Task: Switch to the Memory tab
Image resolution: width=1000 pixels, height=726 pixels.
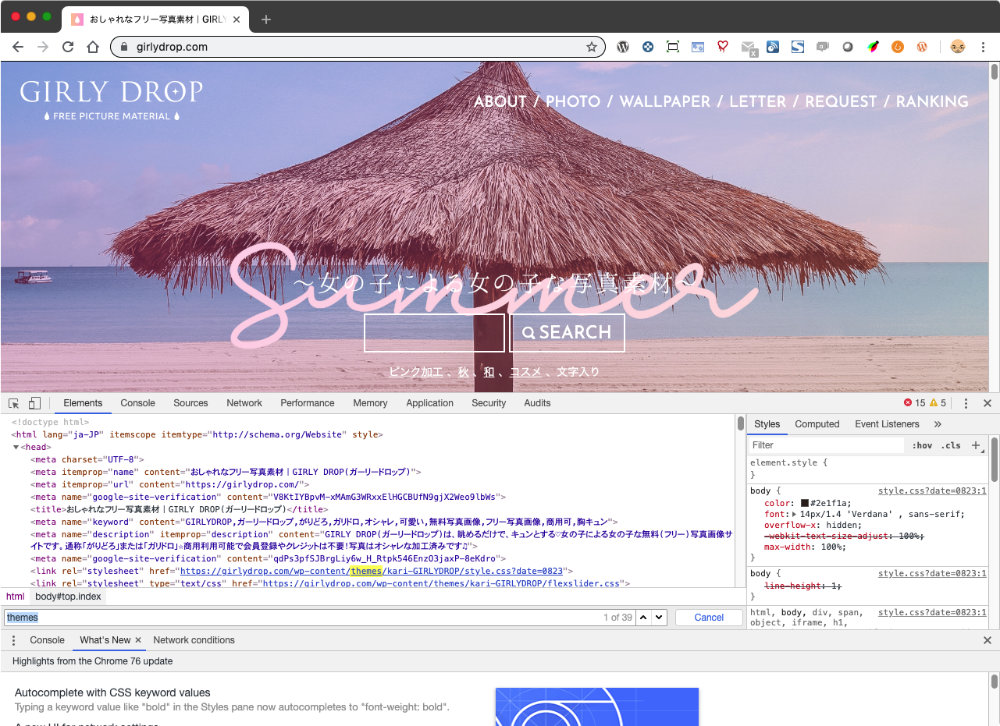Action: (x=371, y=403)
